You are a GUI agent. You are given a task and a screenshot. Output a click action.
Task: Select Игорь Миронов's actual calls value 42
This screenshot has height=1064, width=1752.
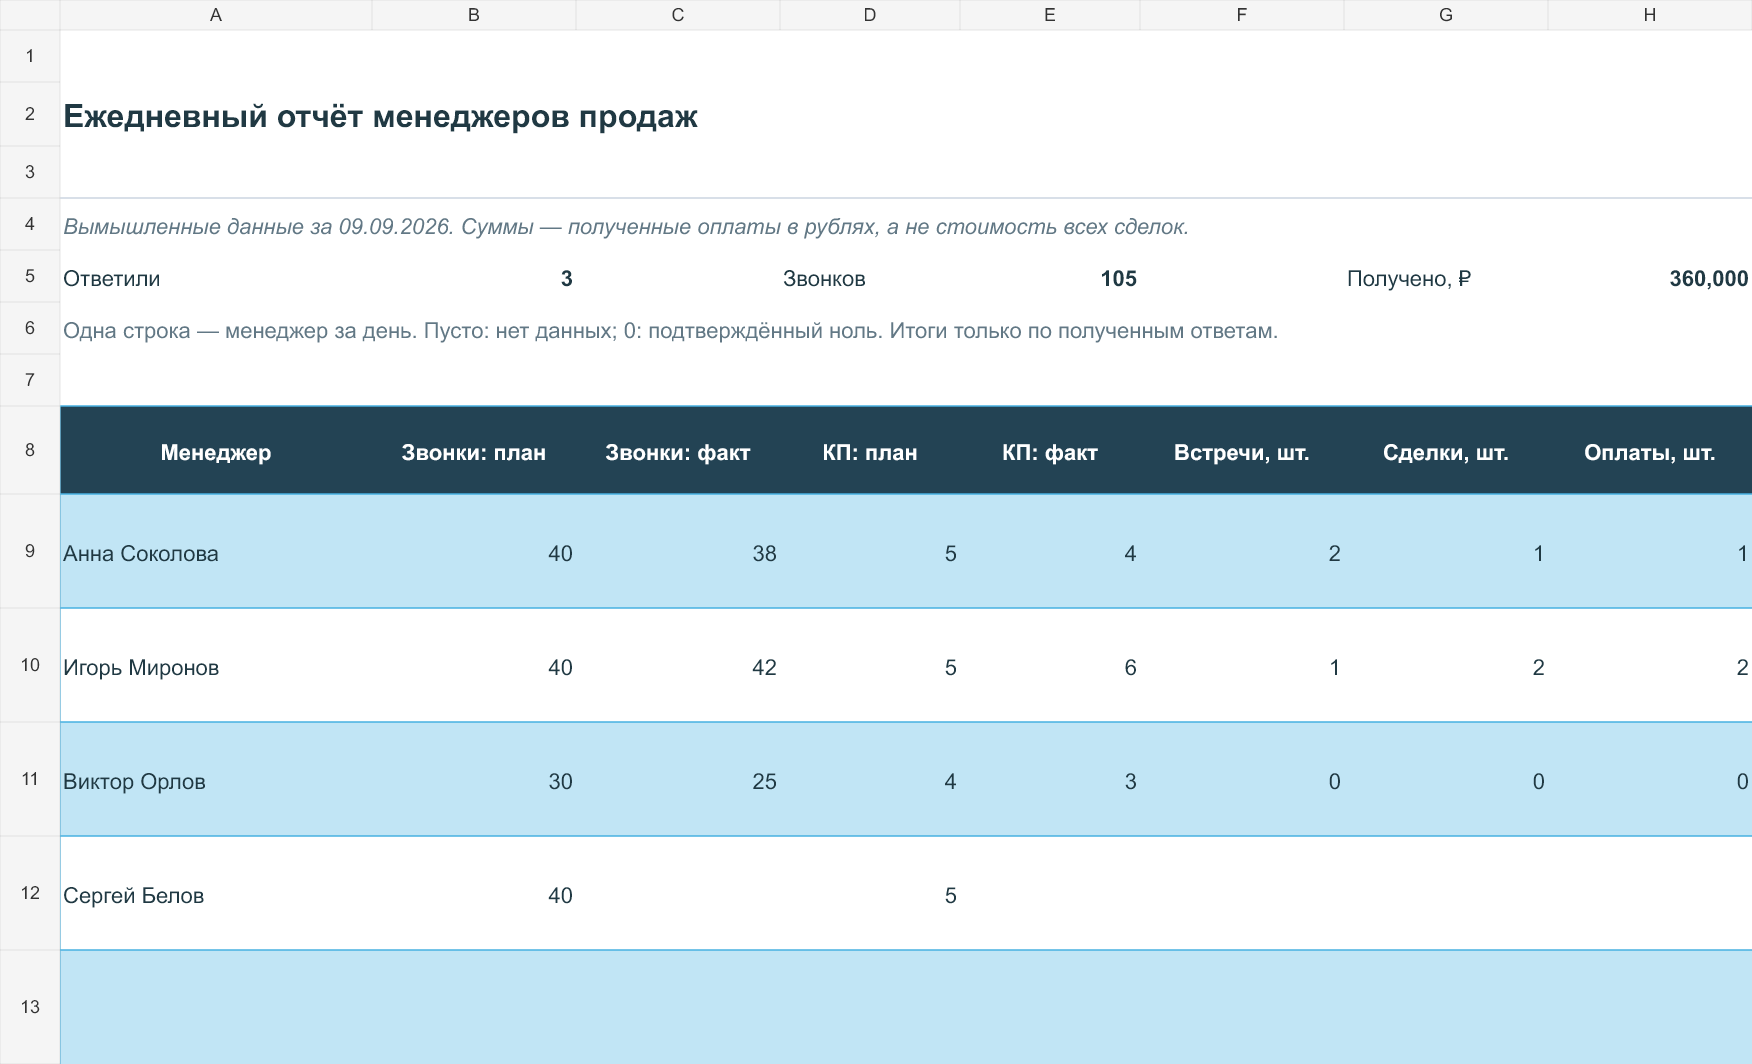(678, 666)
